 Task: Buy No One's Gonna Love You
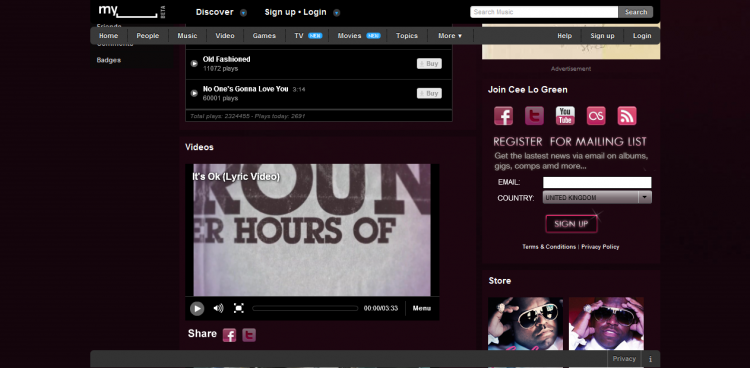click(x=429, y=93)
